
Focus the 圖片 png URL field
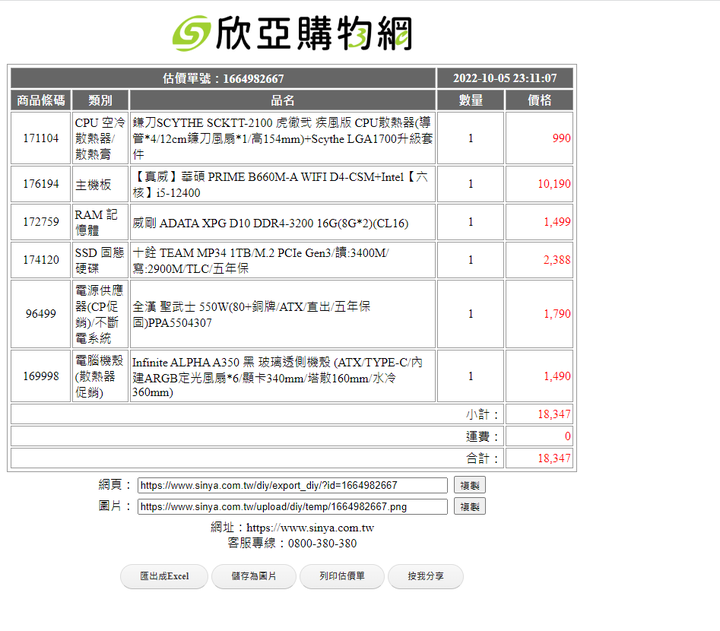292,507
